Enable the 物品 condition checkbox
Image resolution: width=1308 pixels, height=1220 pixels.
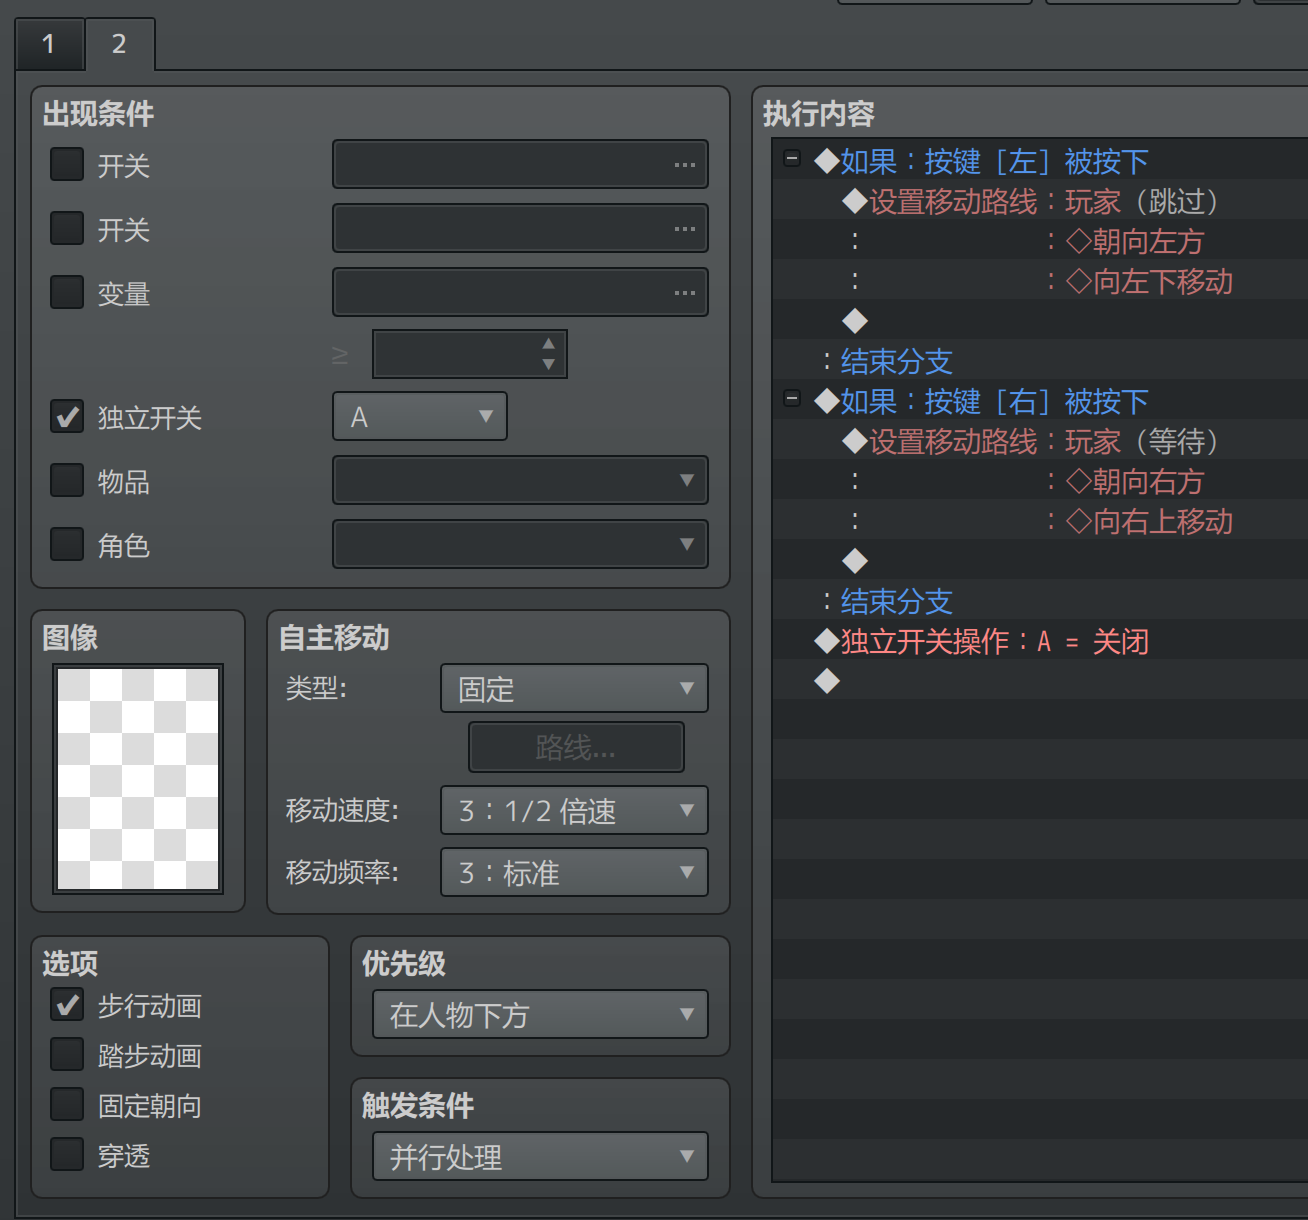coord(67,480)
